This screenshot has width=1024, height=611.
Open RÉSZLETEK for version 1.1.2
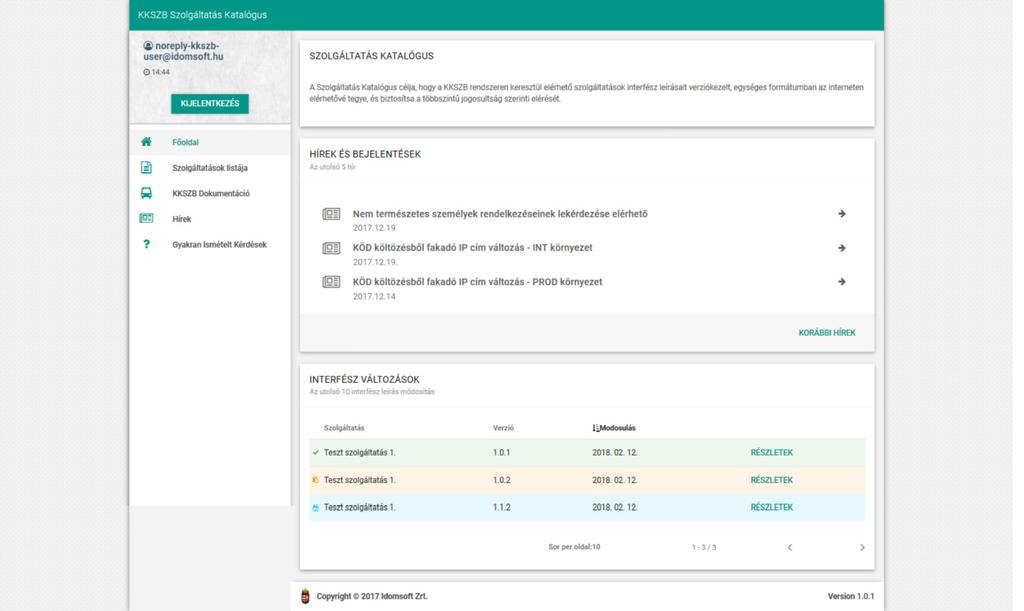(x=771, y=507)
